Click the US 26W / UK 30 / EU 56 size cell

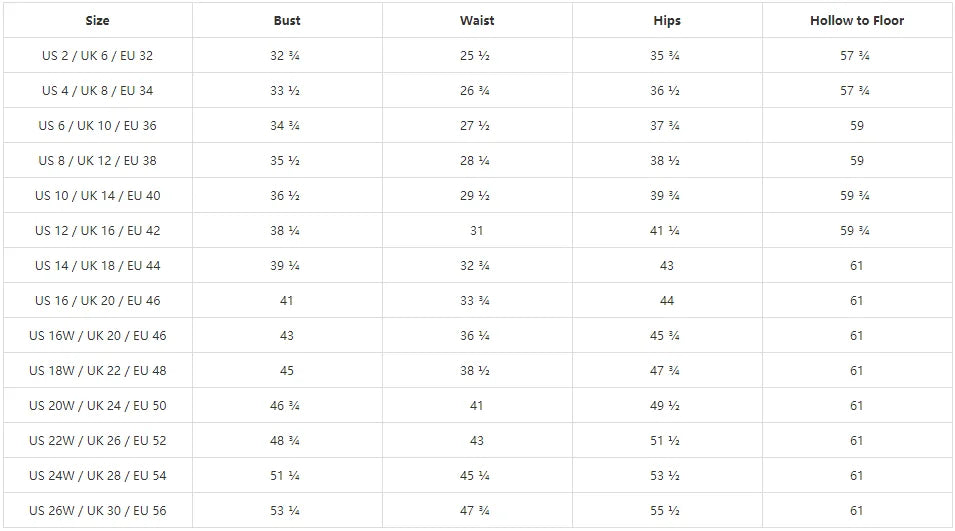coord(98,511)
